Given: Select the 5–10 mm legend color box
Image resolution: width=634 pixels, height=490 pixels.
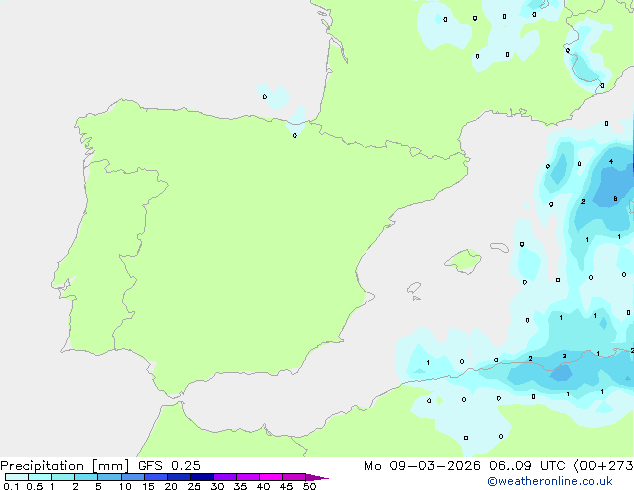Looking at the screenshot, I should pos(109,477).
